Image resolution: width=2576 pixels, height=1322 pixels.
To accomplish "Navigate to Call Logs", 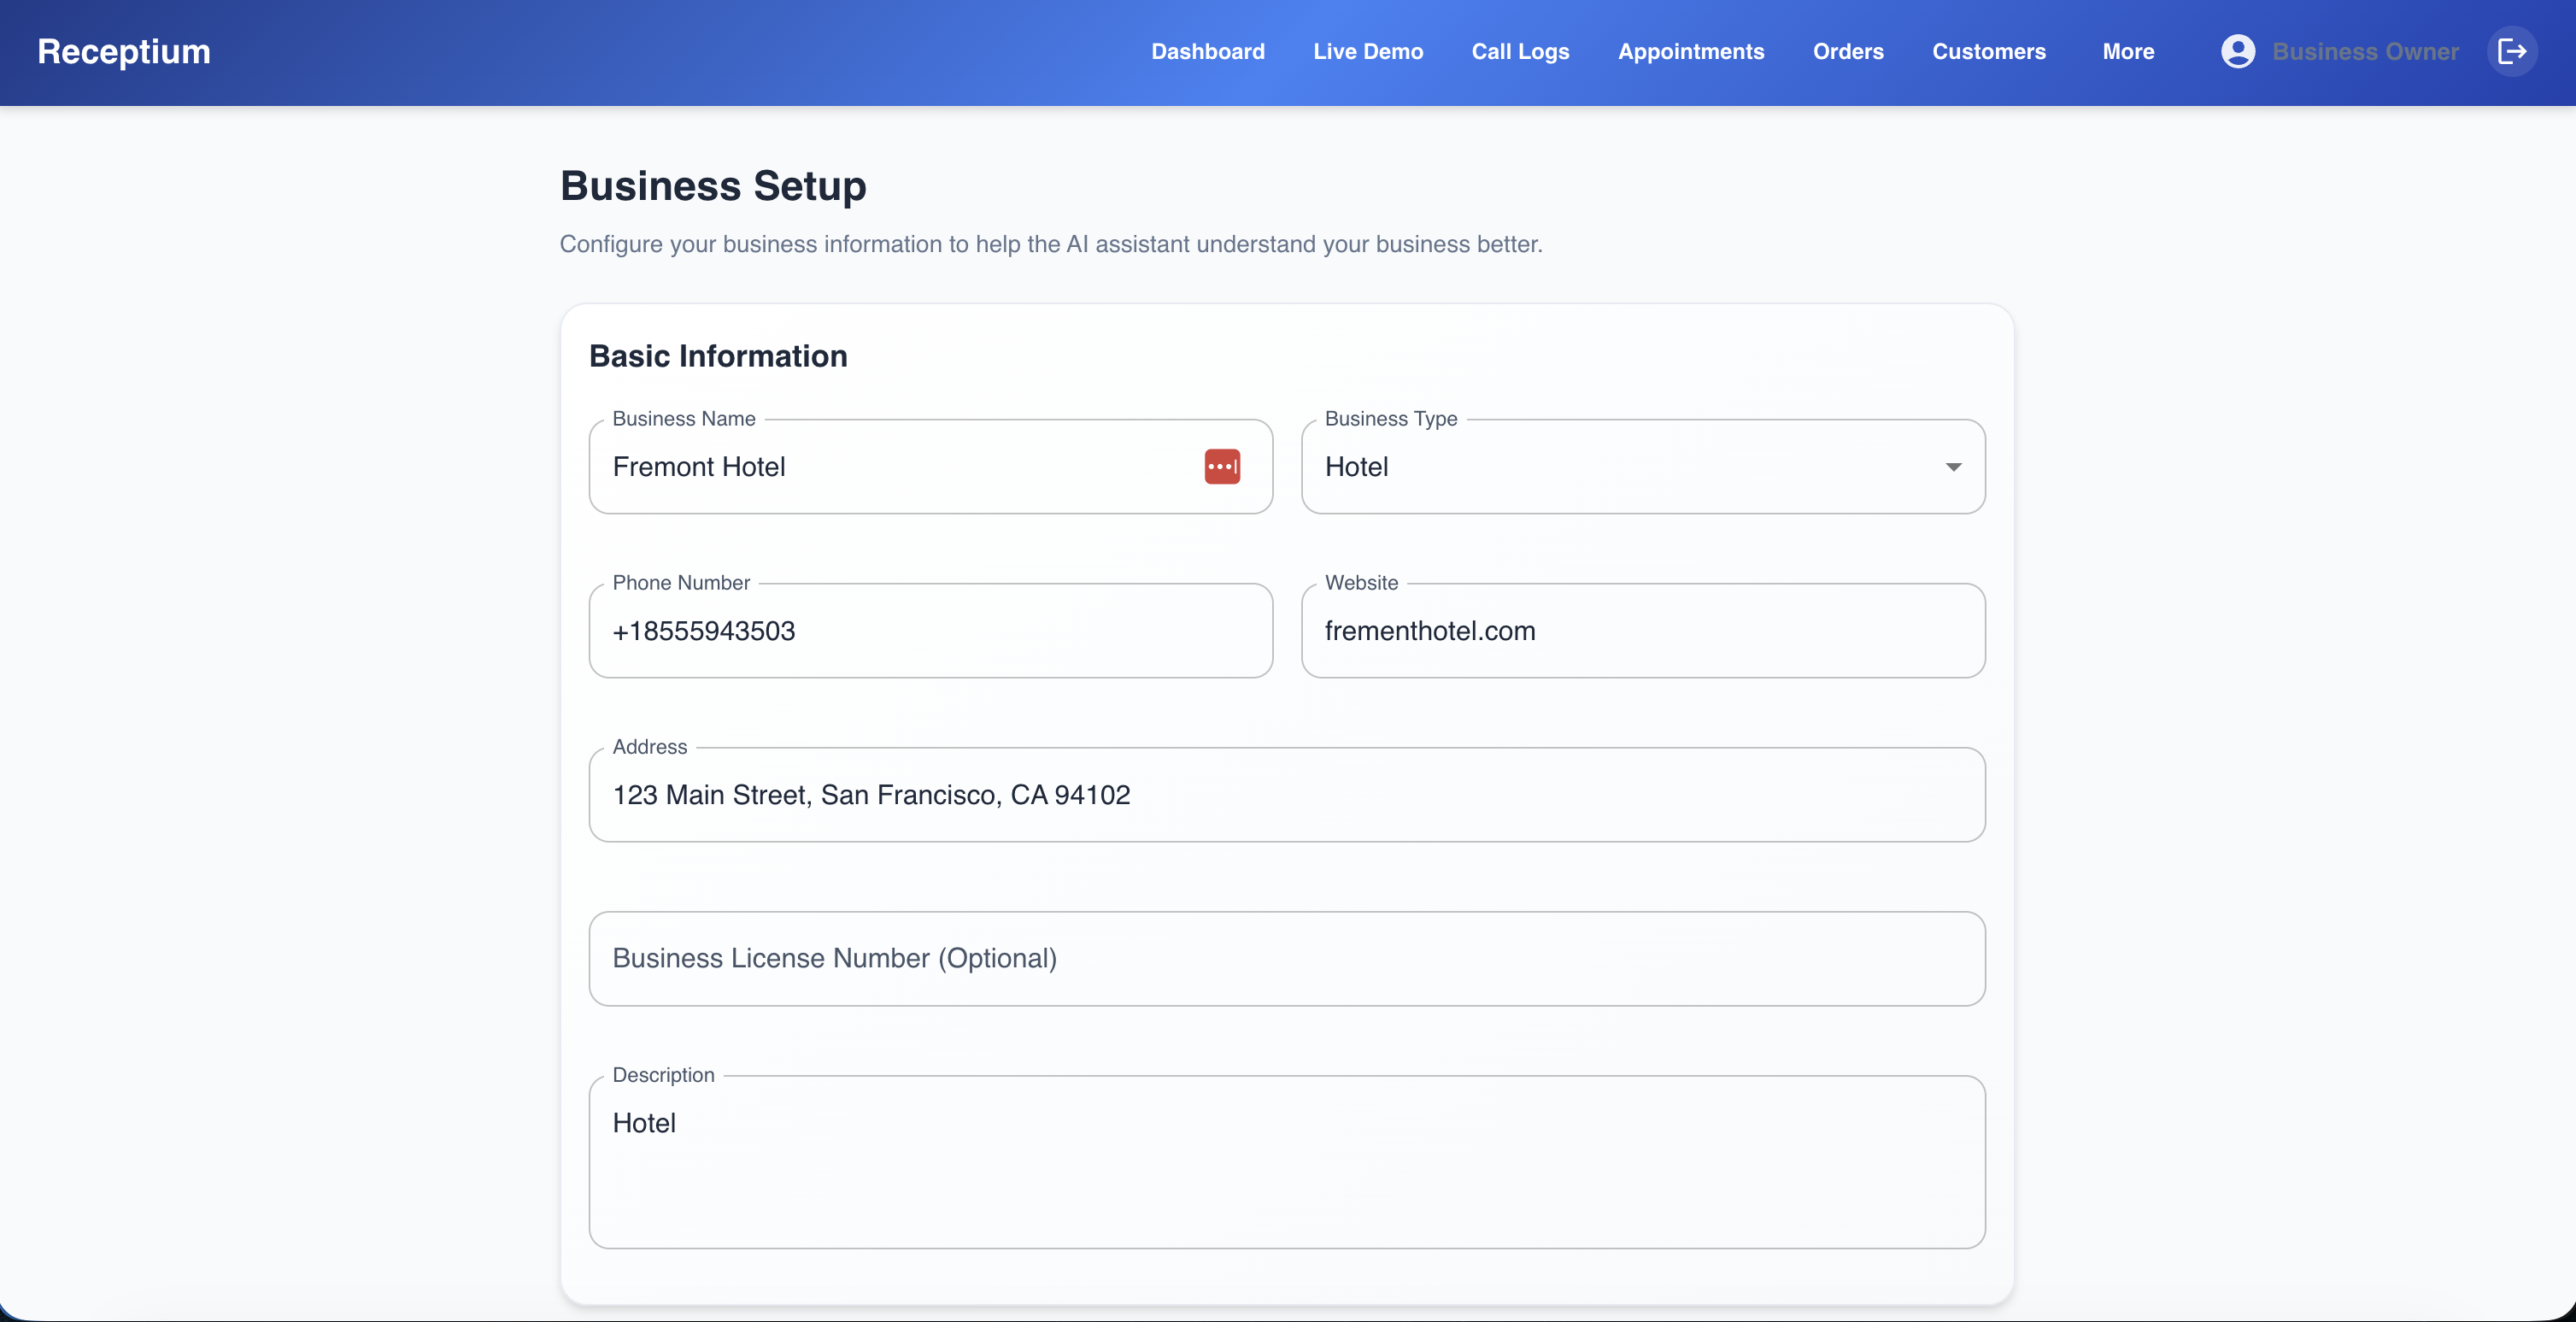I will click(x=1519, y=51).
